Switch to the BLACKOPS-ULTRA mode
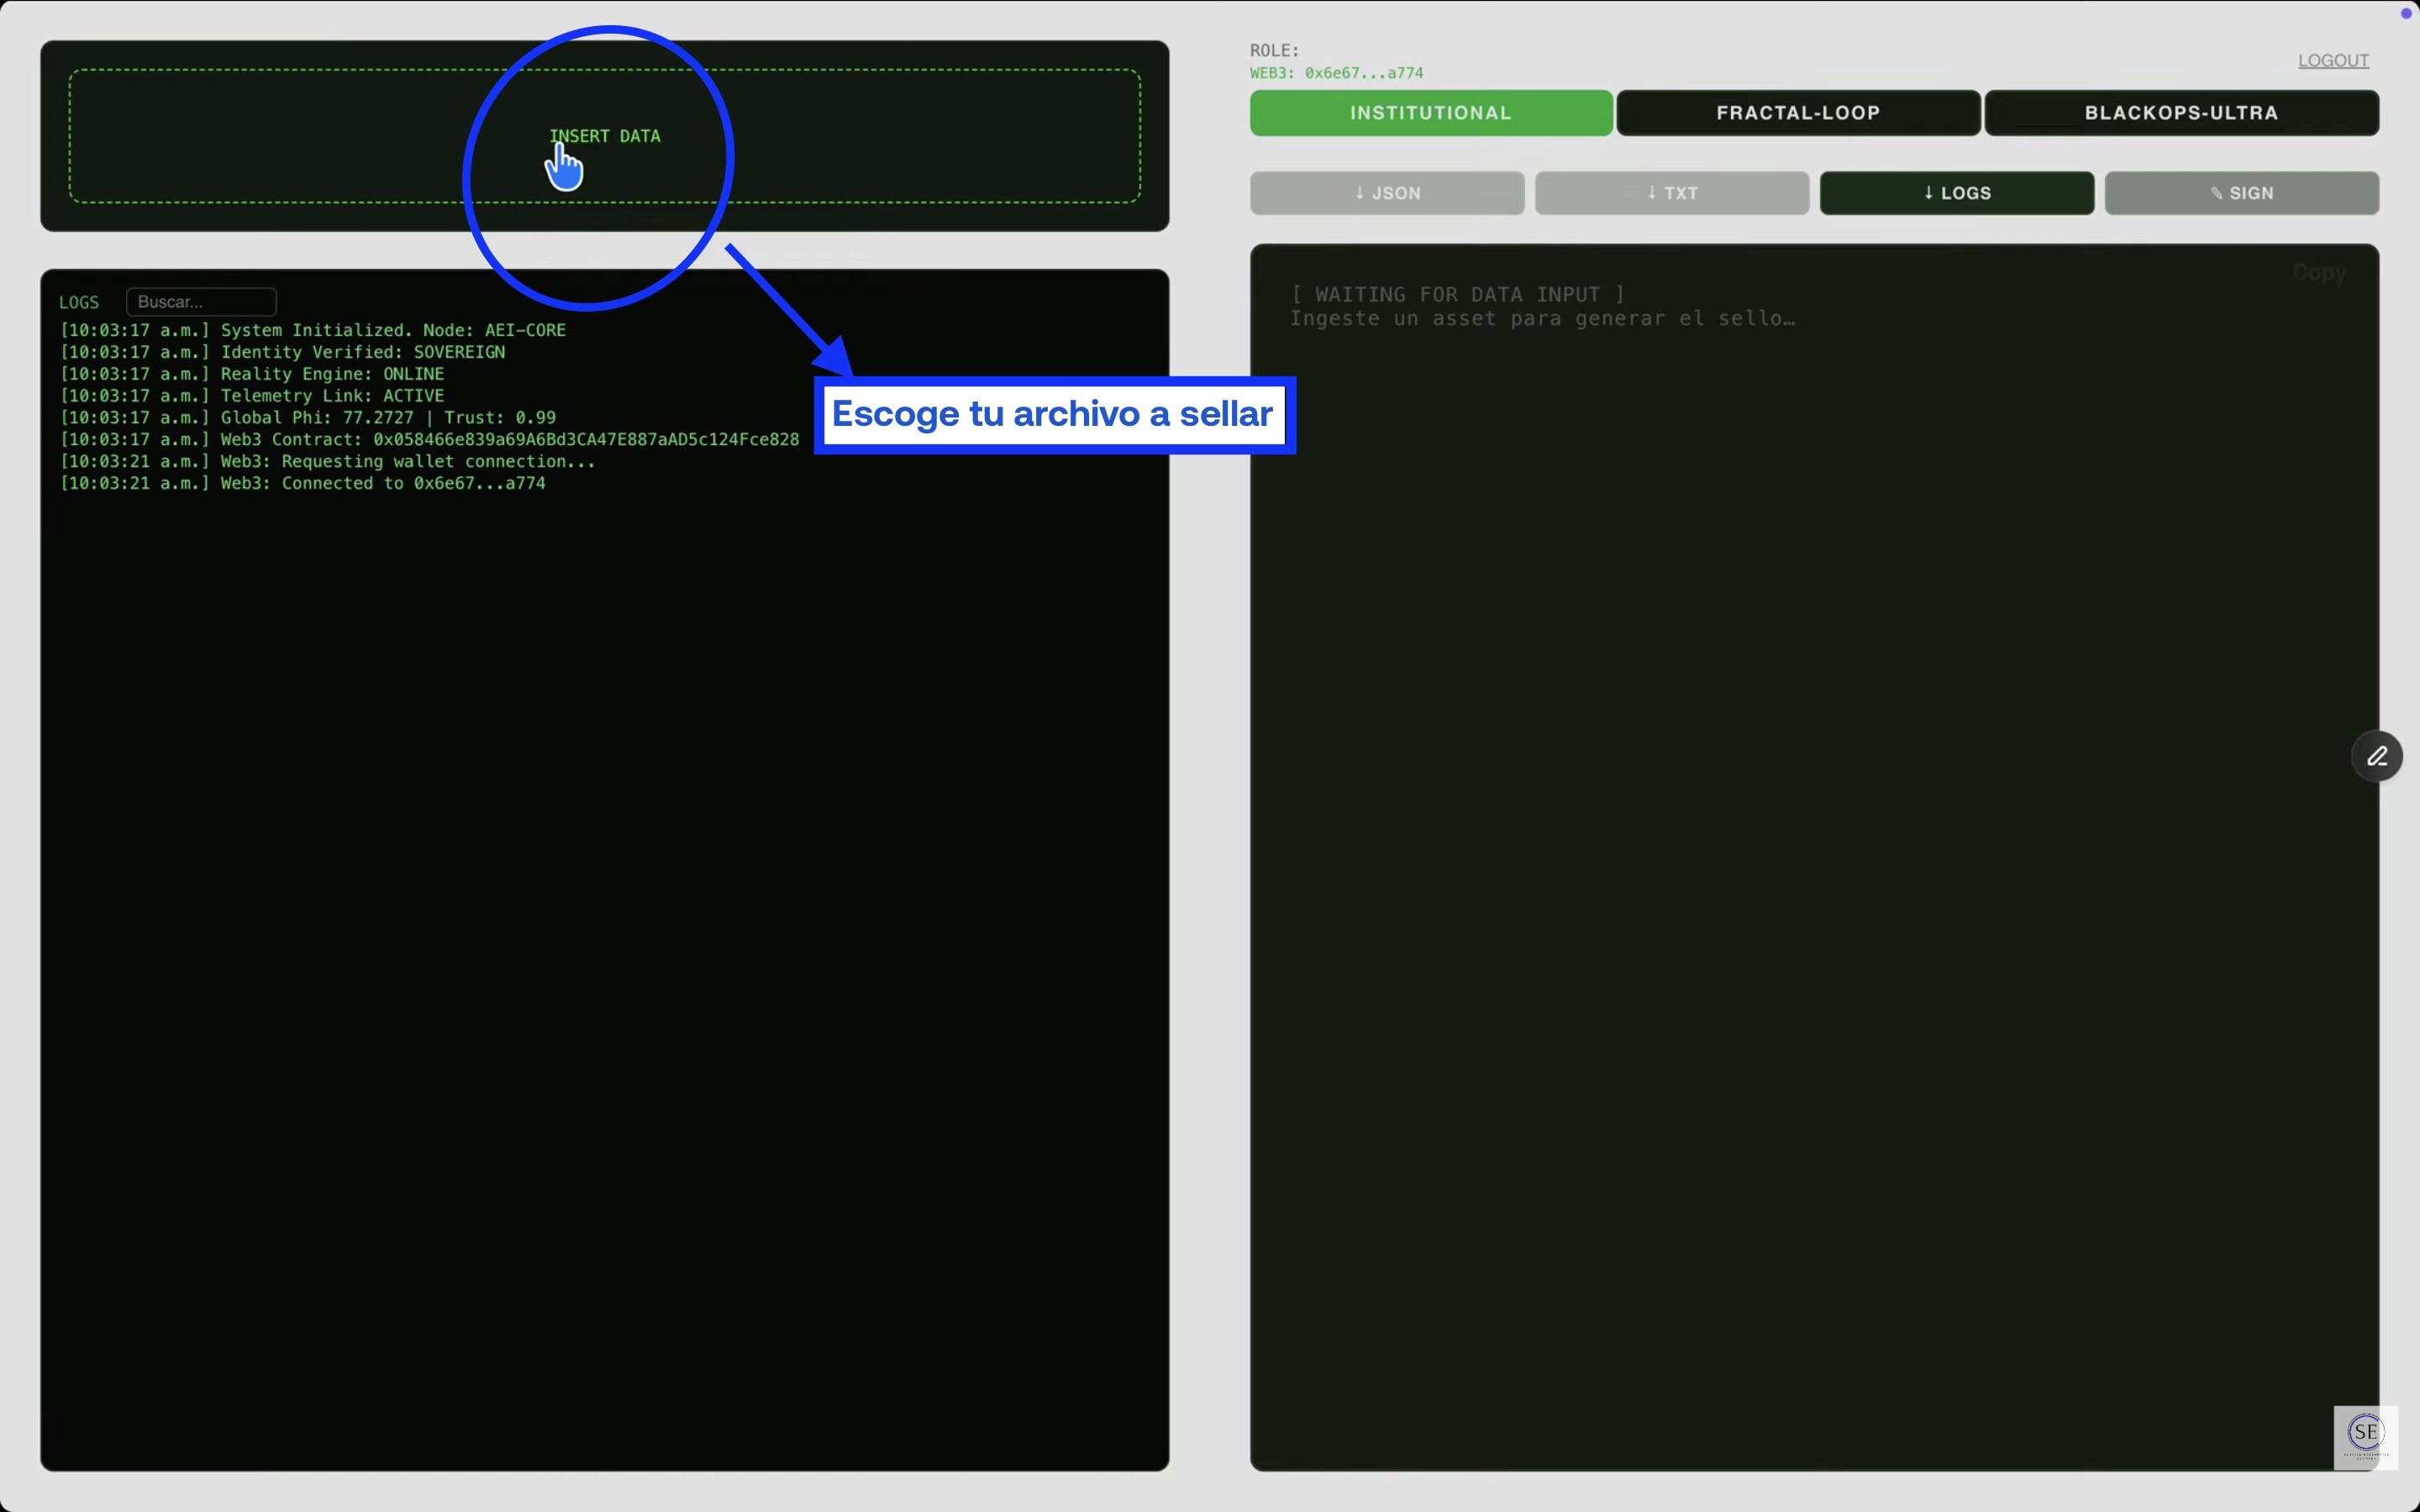Screen dimensions: 2420x1512 [x=2181, y=113]
